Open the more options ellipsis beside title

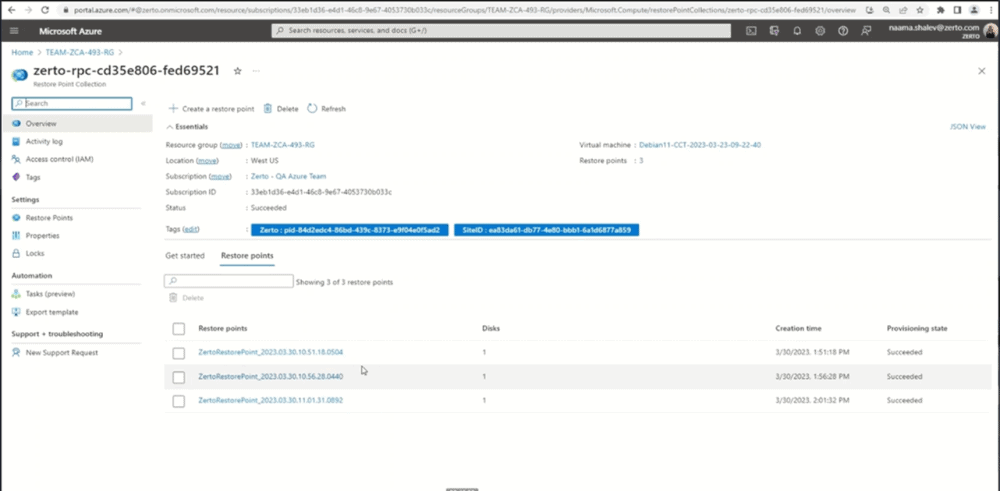pos(256,71)
